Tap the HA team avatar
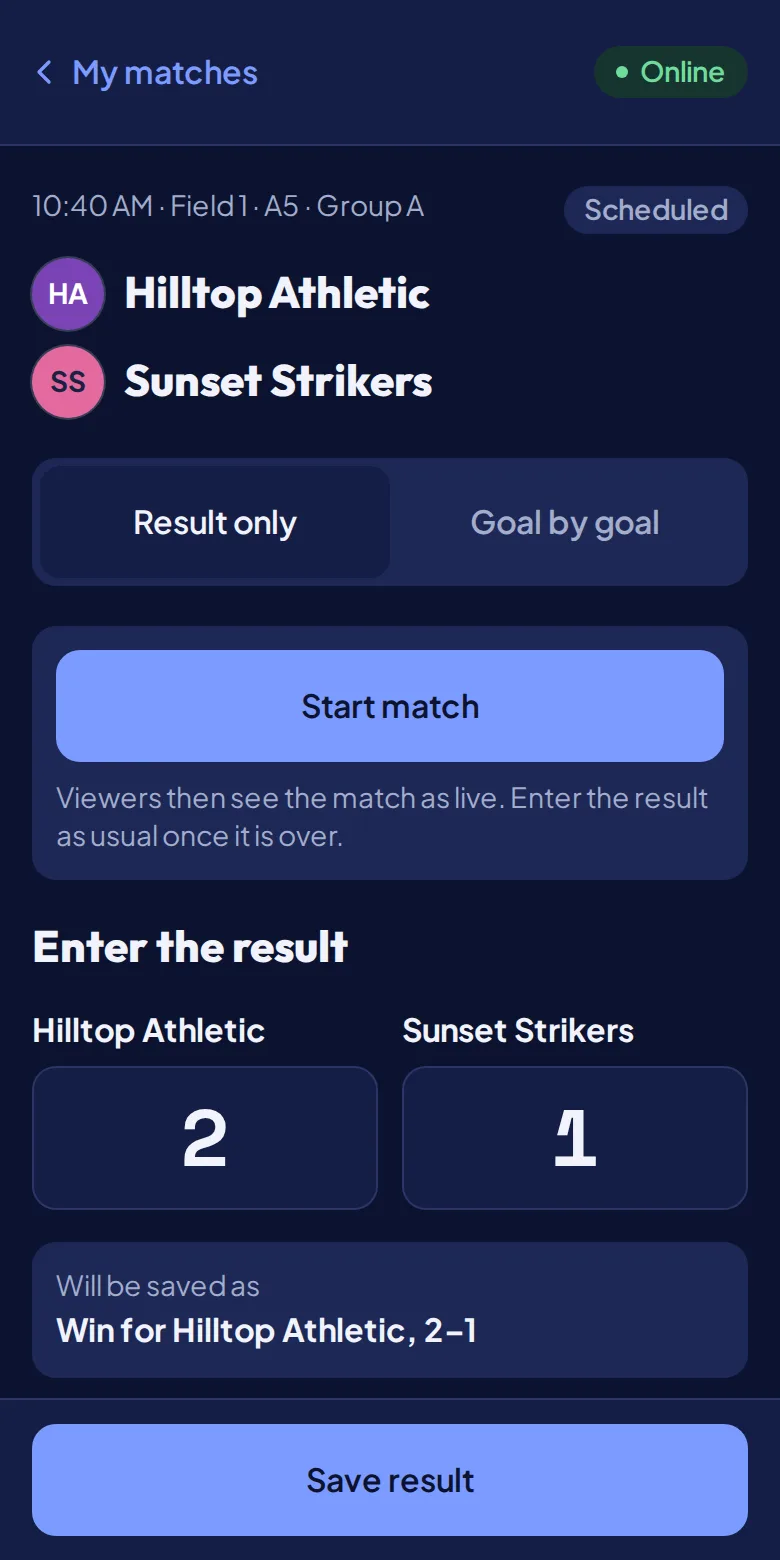Viewport: 780px width, 1560px height. click(68, 294)
